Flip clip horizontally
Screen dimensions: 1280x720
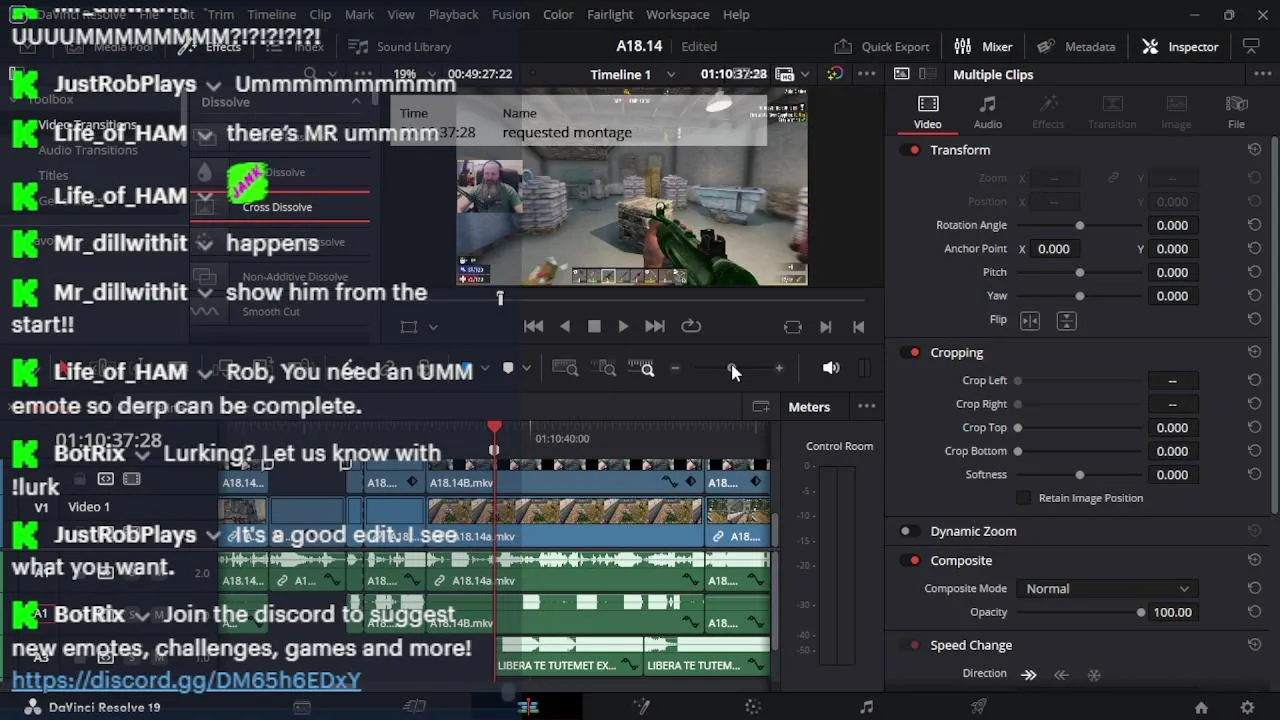coord(1030,320)
